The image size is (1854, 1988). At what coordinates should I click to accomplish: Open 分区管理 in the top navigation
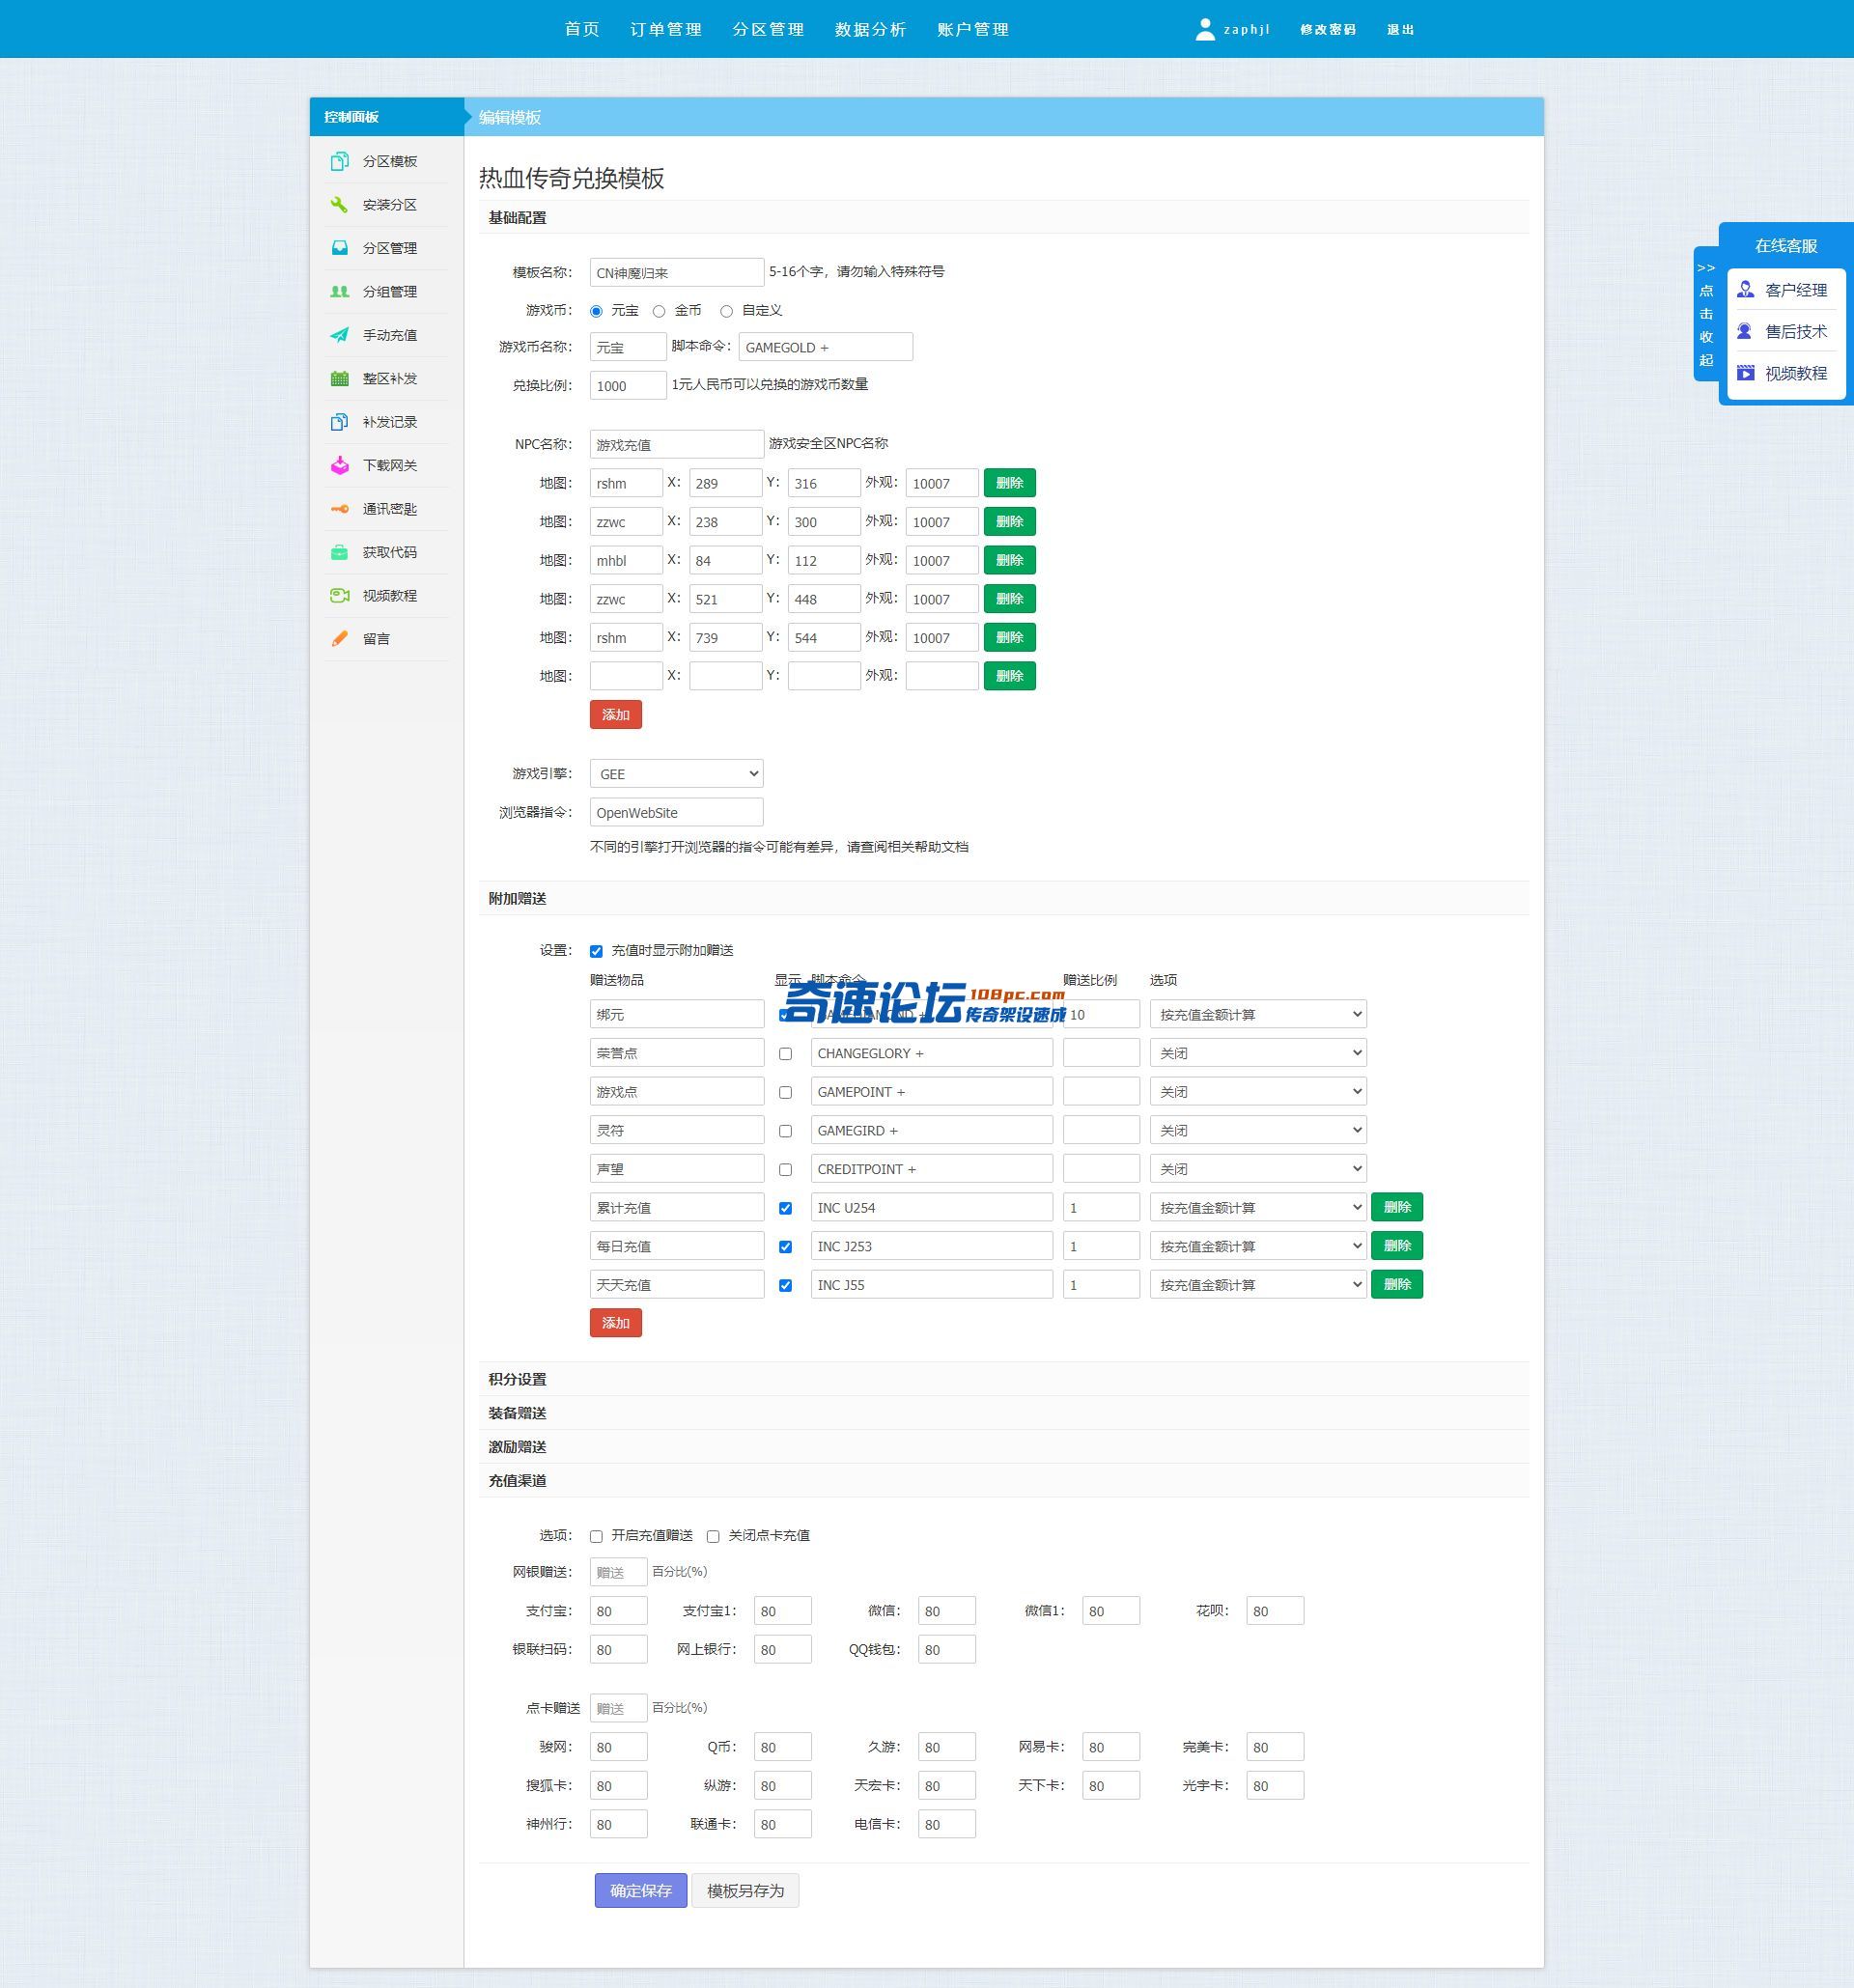pyautogui.click(x=768, y=29)
